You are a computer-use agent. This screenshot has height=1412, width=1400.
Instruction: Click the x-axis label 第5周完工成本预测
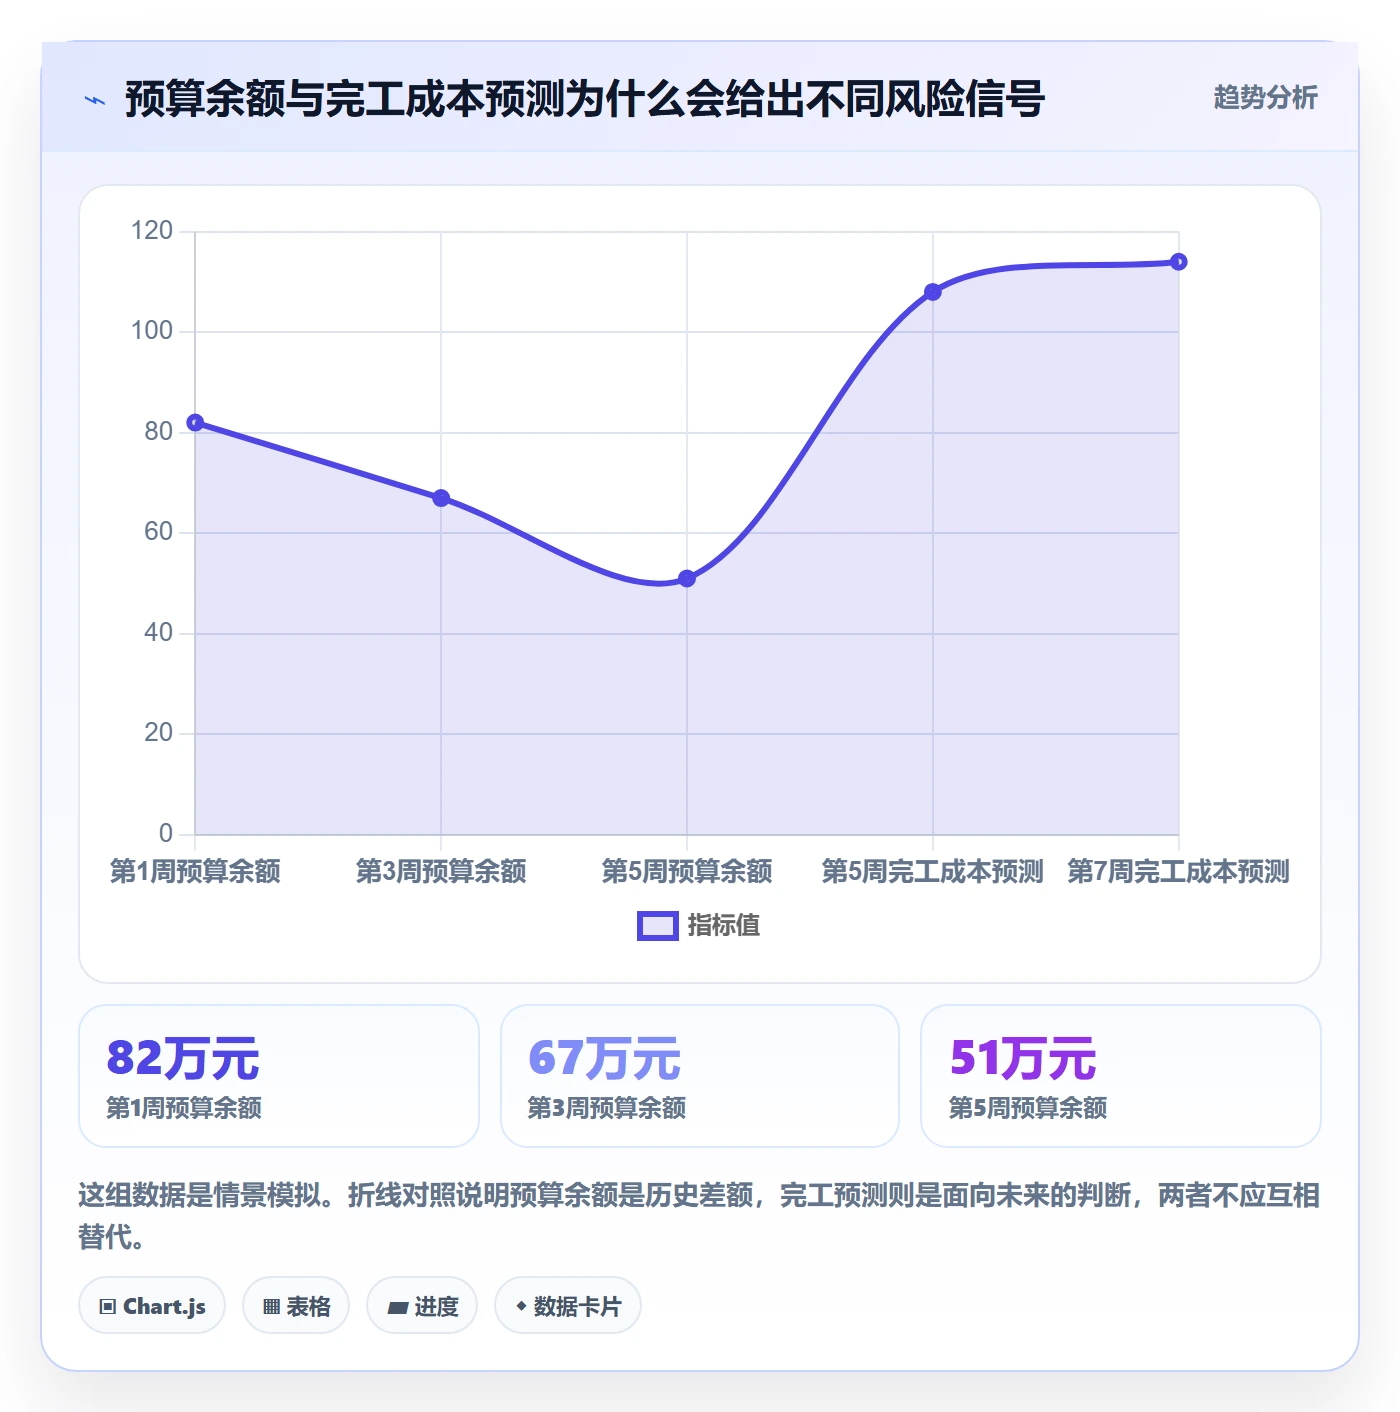pos(933,871)
